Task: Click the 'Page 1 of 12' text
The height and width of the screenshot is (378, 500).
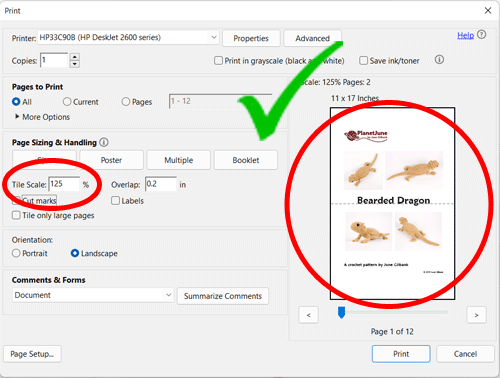Action: 392,331
